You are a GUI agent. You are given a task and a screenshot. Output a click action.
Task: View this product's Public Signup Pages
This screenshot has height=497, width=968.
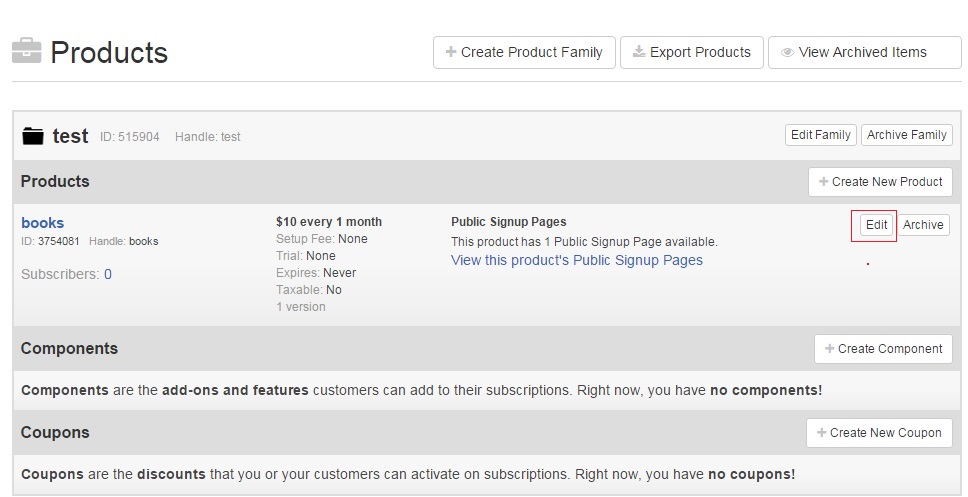pos(577,261)
